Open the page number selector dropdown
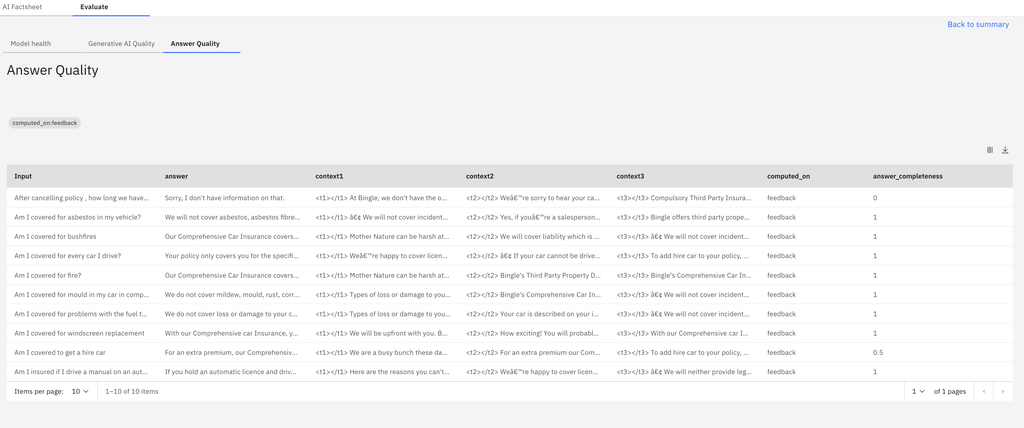Screen dimensions: 1024x428 click(918, 391)
